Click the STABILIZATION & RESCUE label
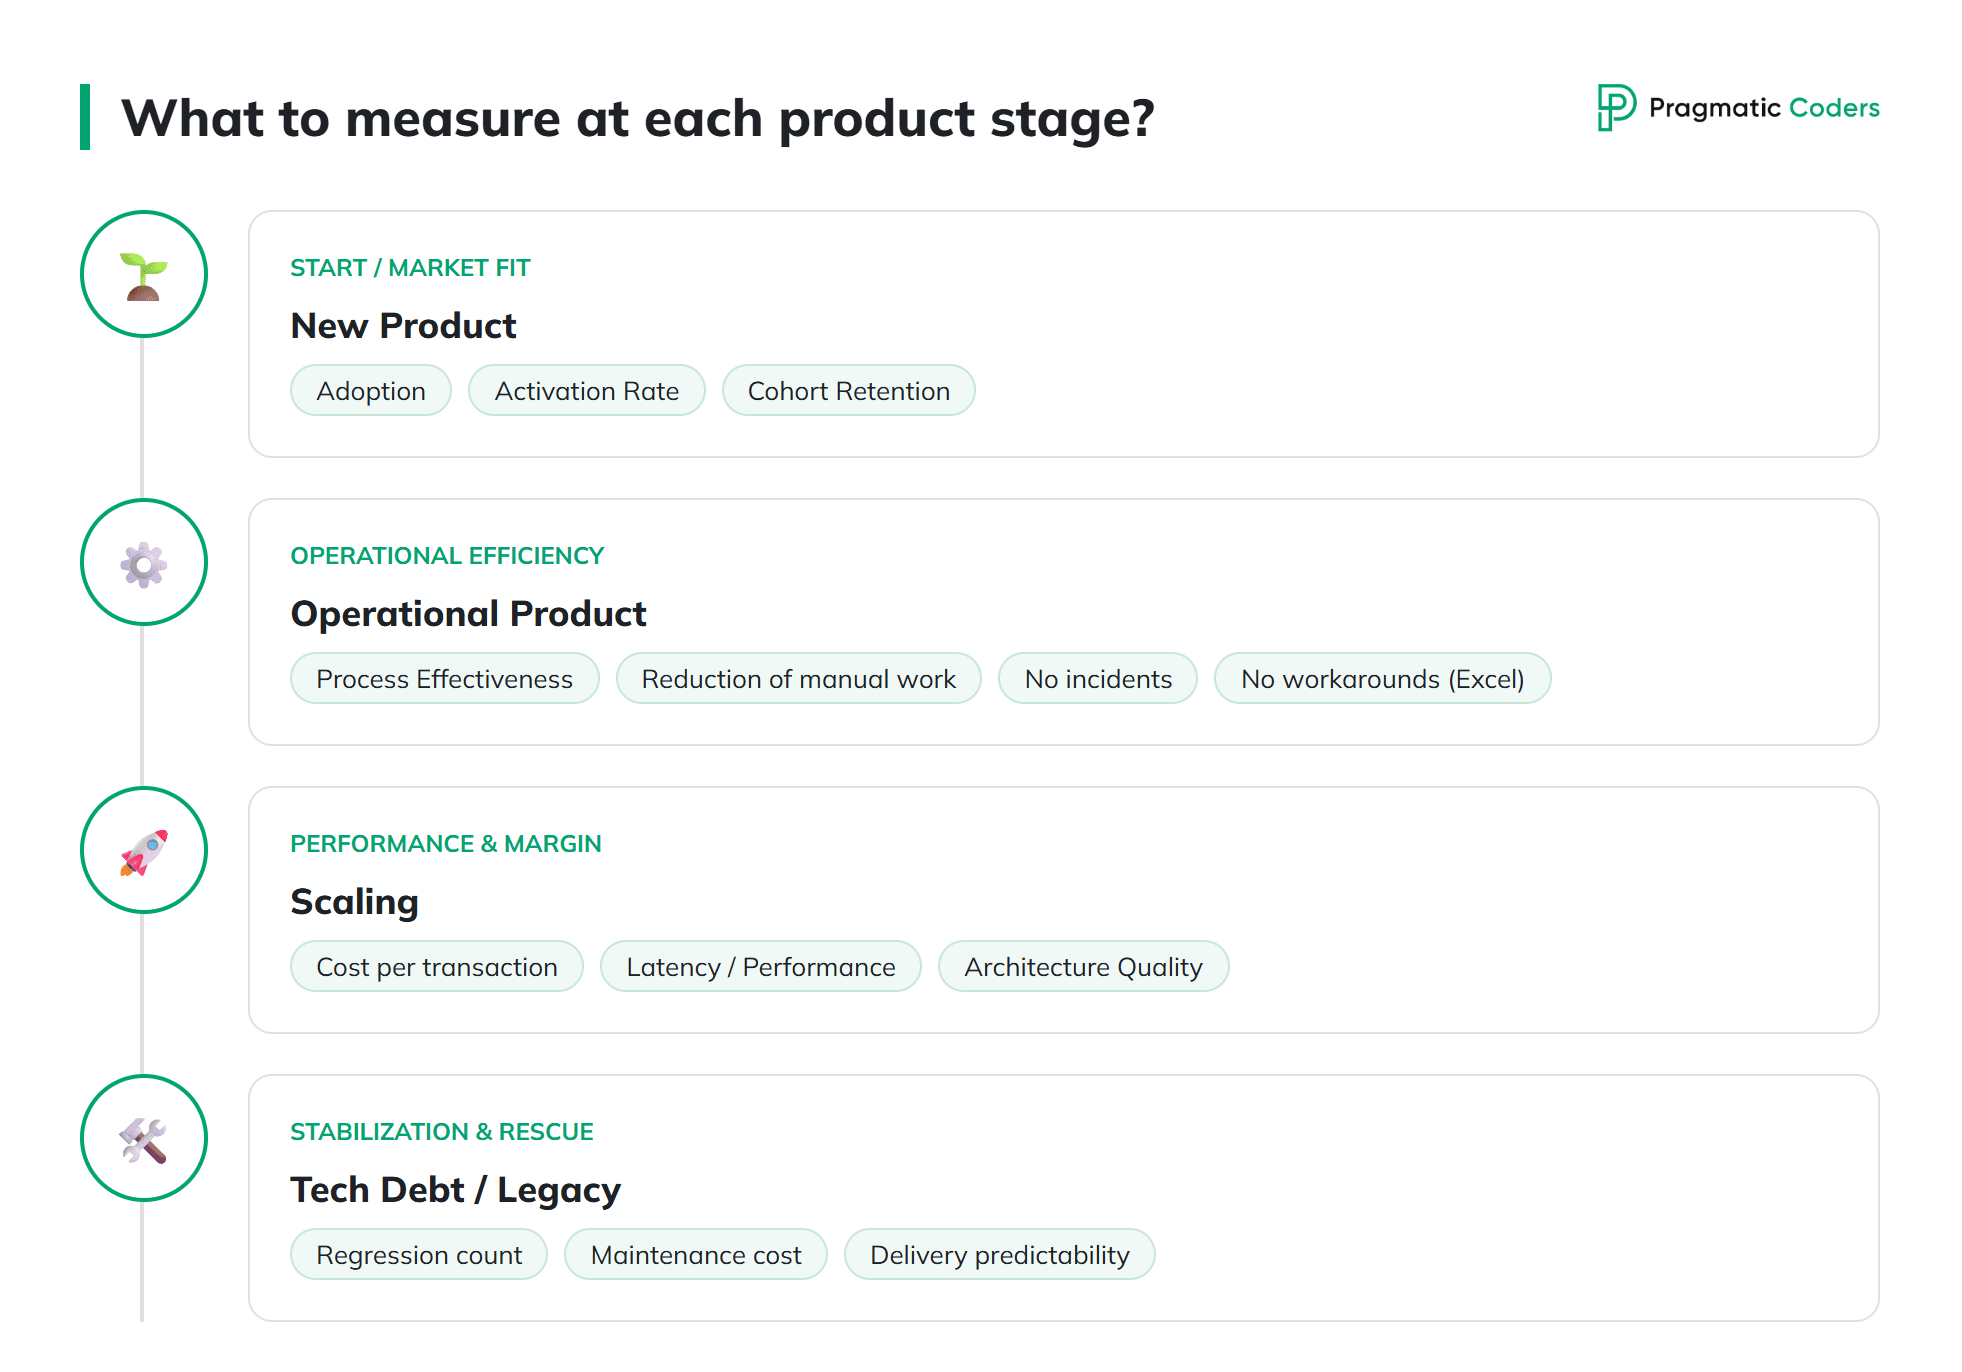1962x1372 pixels. coord(442,1132)
